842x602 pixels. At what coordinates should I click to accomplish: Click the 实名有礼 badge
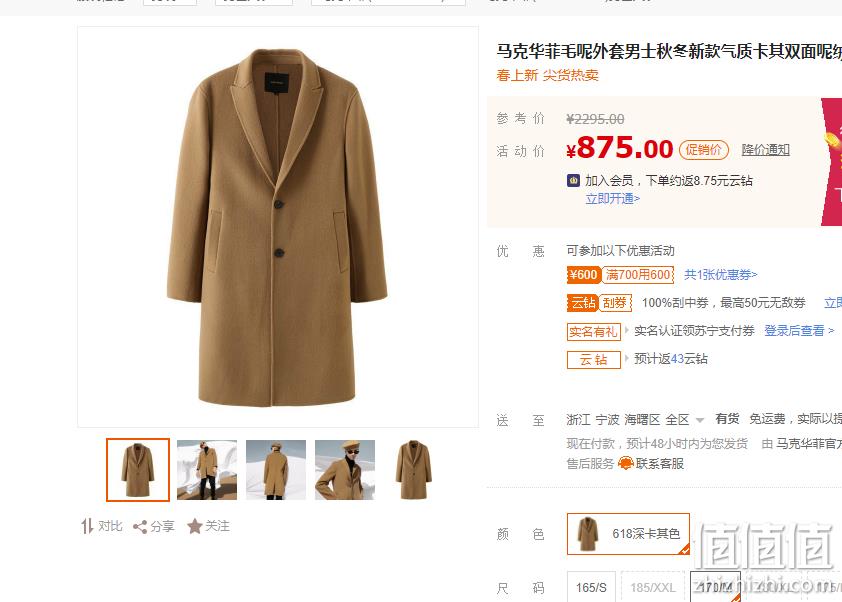pos(593,331)
